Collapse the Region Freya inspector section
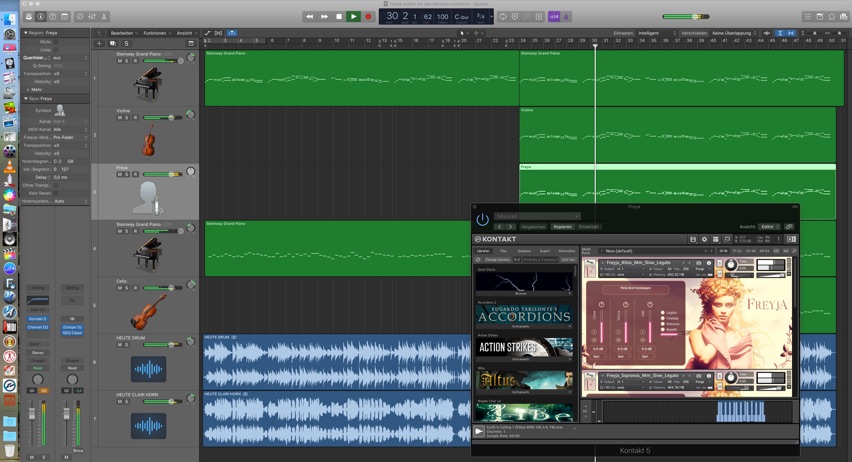852x462 pixels. 26,33
